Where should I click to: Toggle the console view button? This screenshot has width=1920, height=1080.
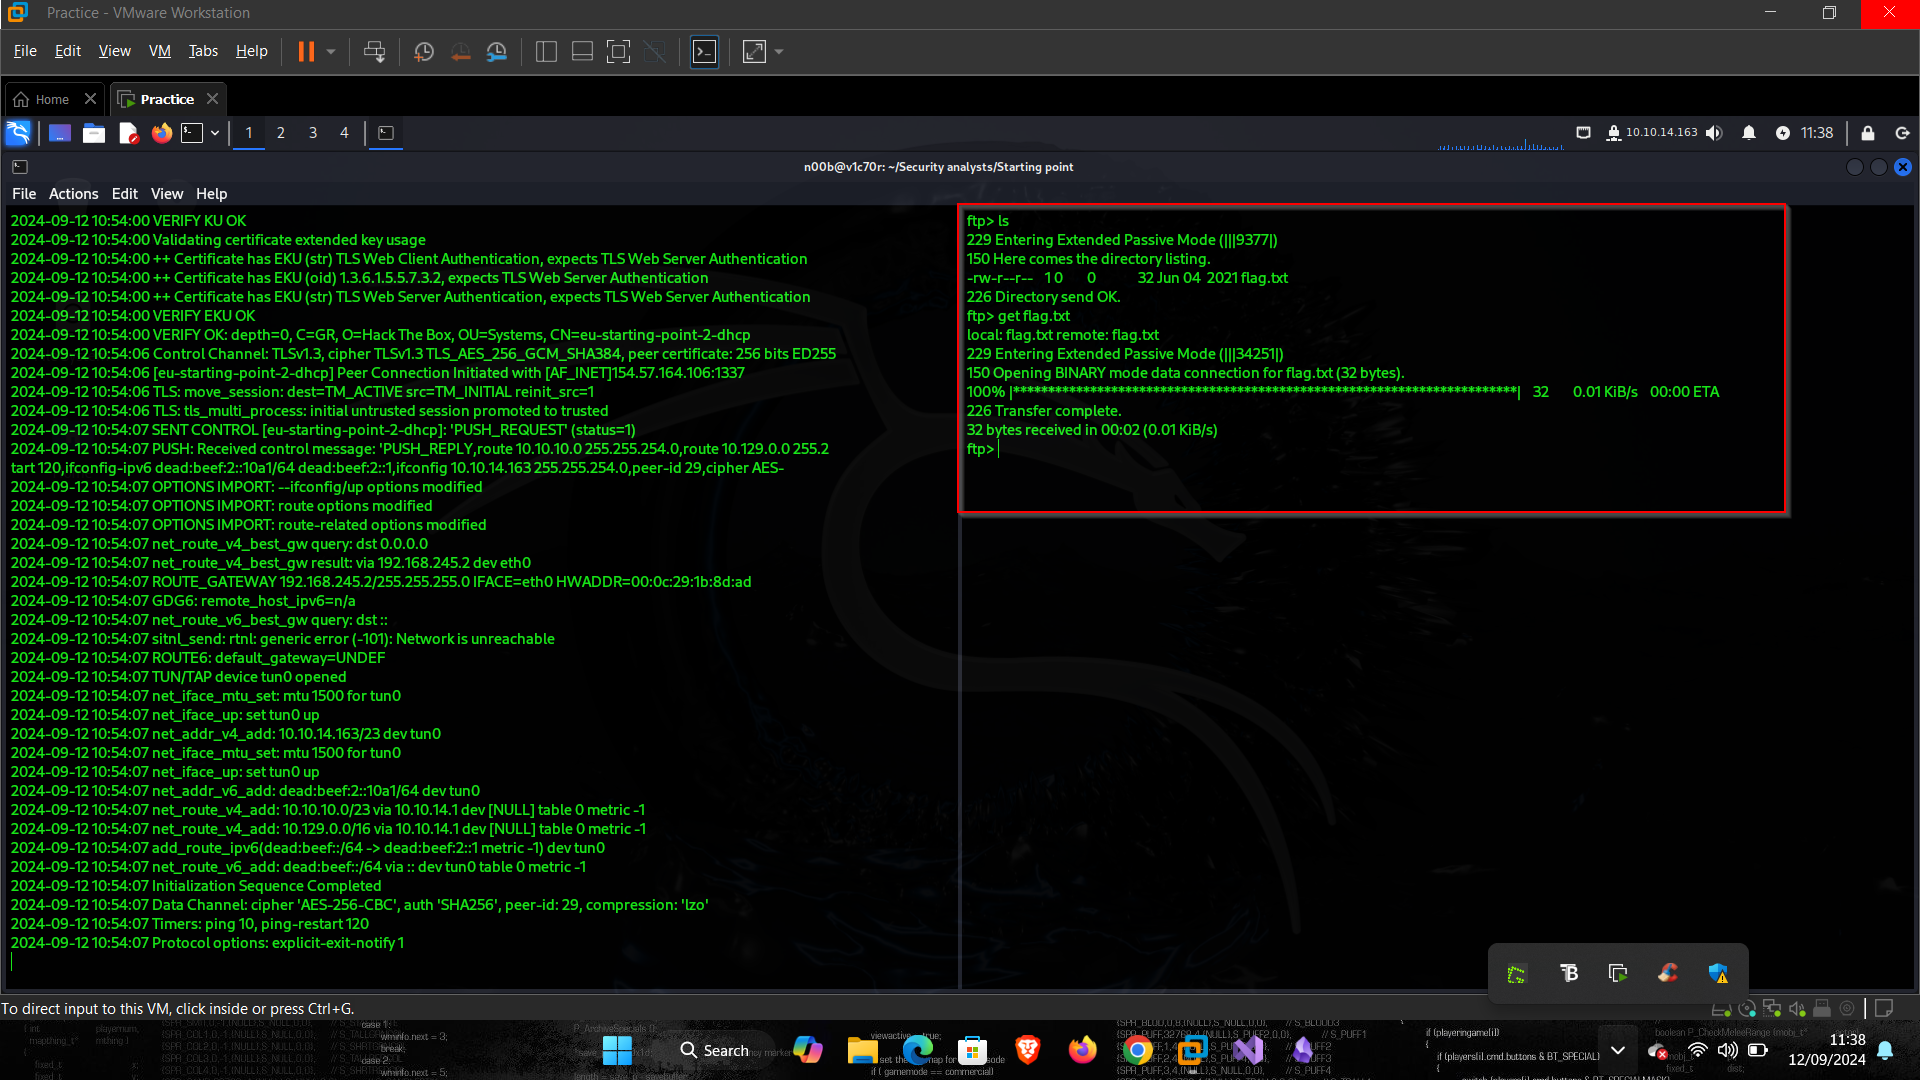(x=704, y=52)
